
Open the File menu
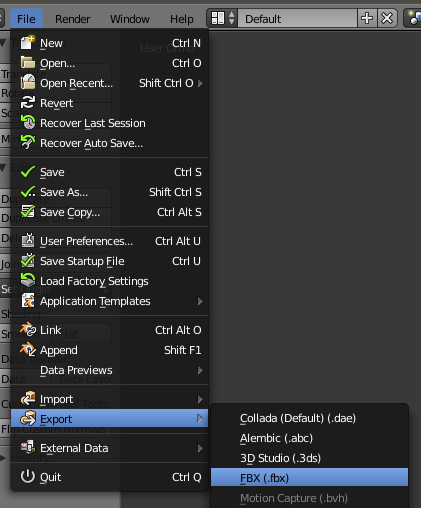[x=26, y=19]
